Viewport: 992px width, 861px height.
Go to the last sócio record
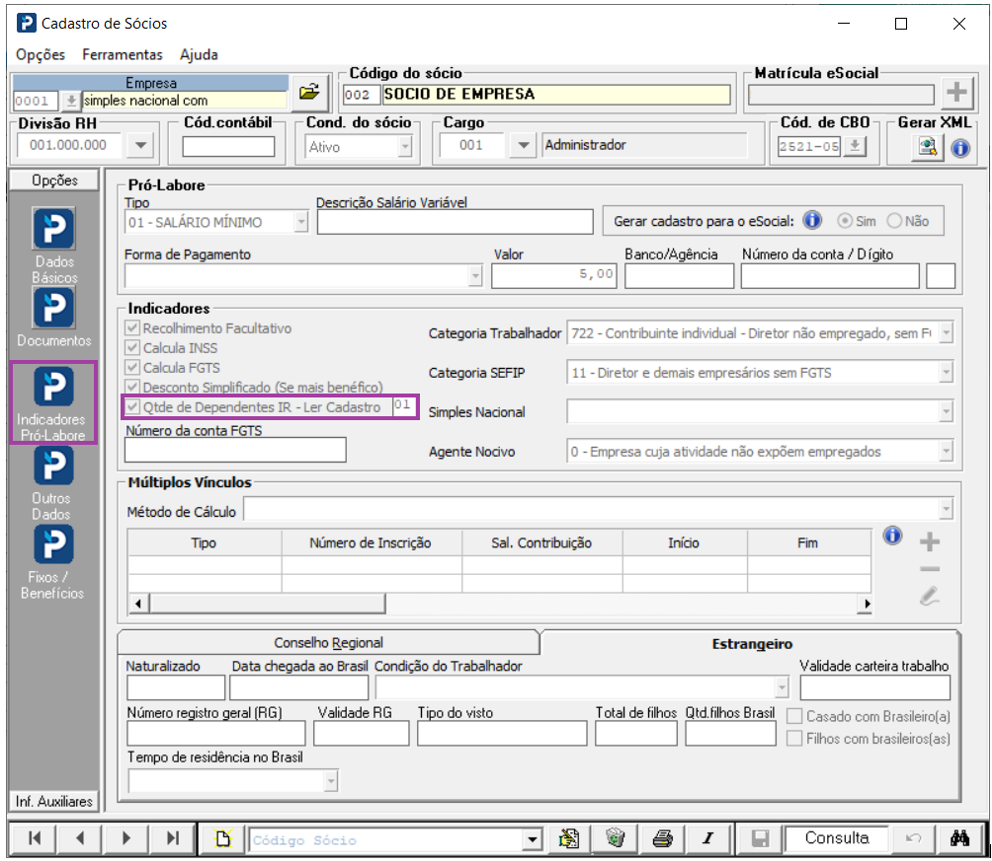point(172,838)
